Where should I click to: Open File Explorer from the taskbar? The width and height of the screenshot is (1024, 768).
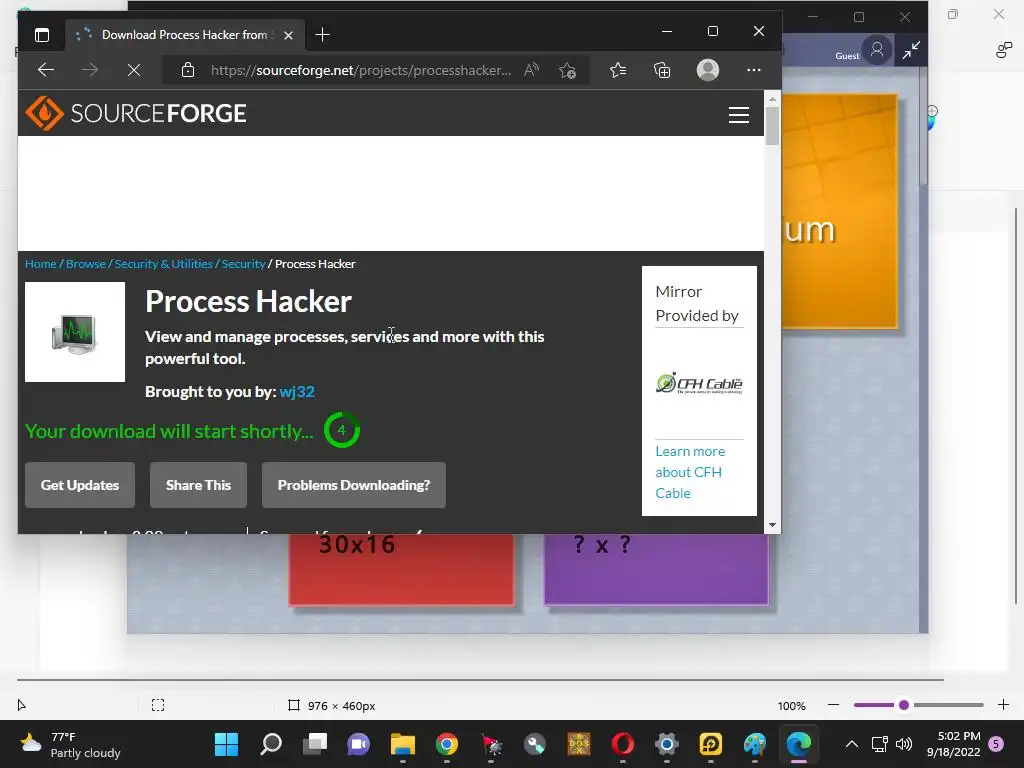point(403,744)
